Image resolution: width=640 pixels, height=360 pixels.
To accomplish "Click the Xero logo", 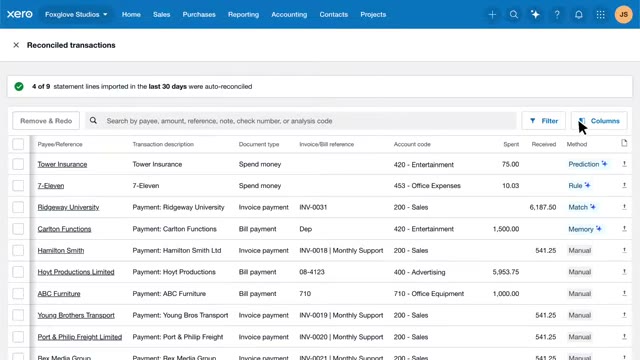I will [20, 14].
